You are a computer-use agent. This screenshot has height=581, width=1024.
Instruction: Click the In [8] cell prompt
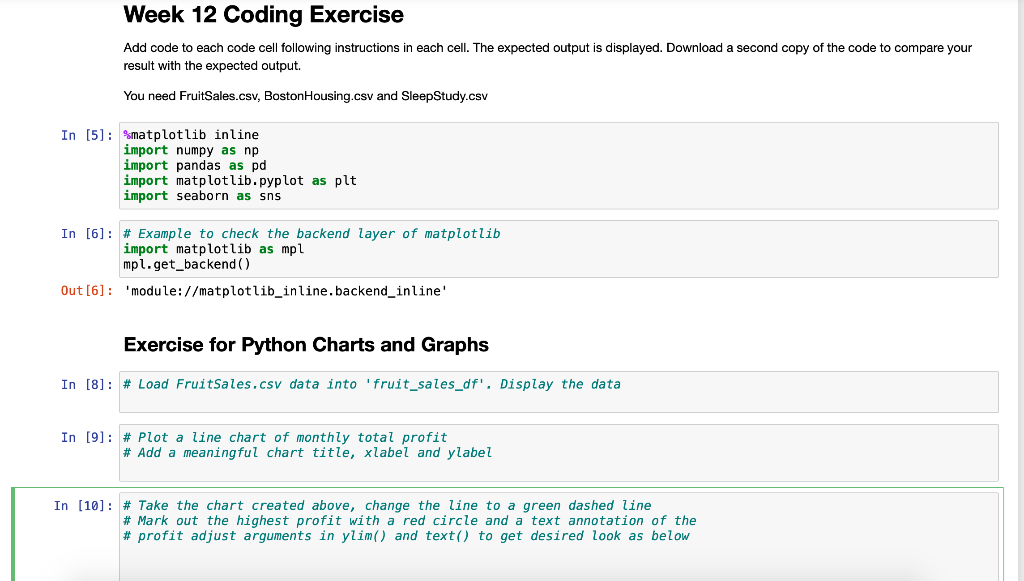coord(86,385)
